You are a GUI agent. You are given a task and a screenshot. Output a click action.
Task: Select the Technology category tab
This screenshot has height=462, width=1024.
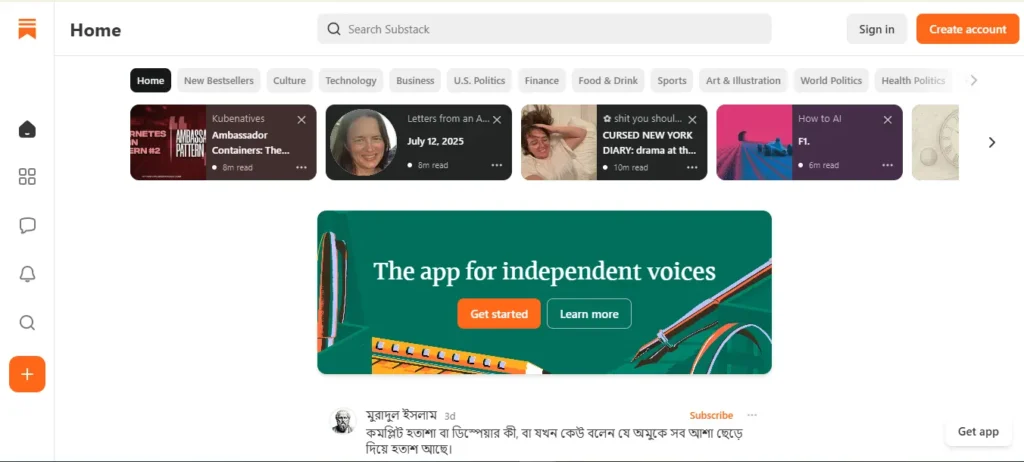[351, 80]
